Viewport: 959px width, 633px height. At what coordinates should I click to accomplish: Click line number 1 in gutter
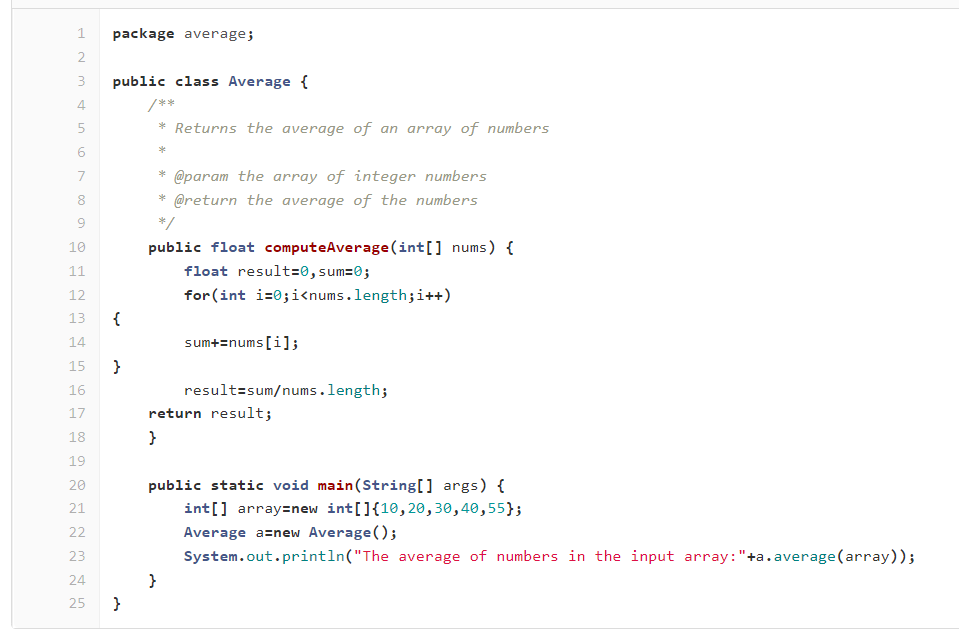click(81, 34)
